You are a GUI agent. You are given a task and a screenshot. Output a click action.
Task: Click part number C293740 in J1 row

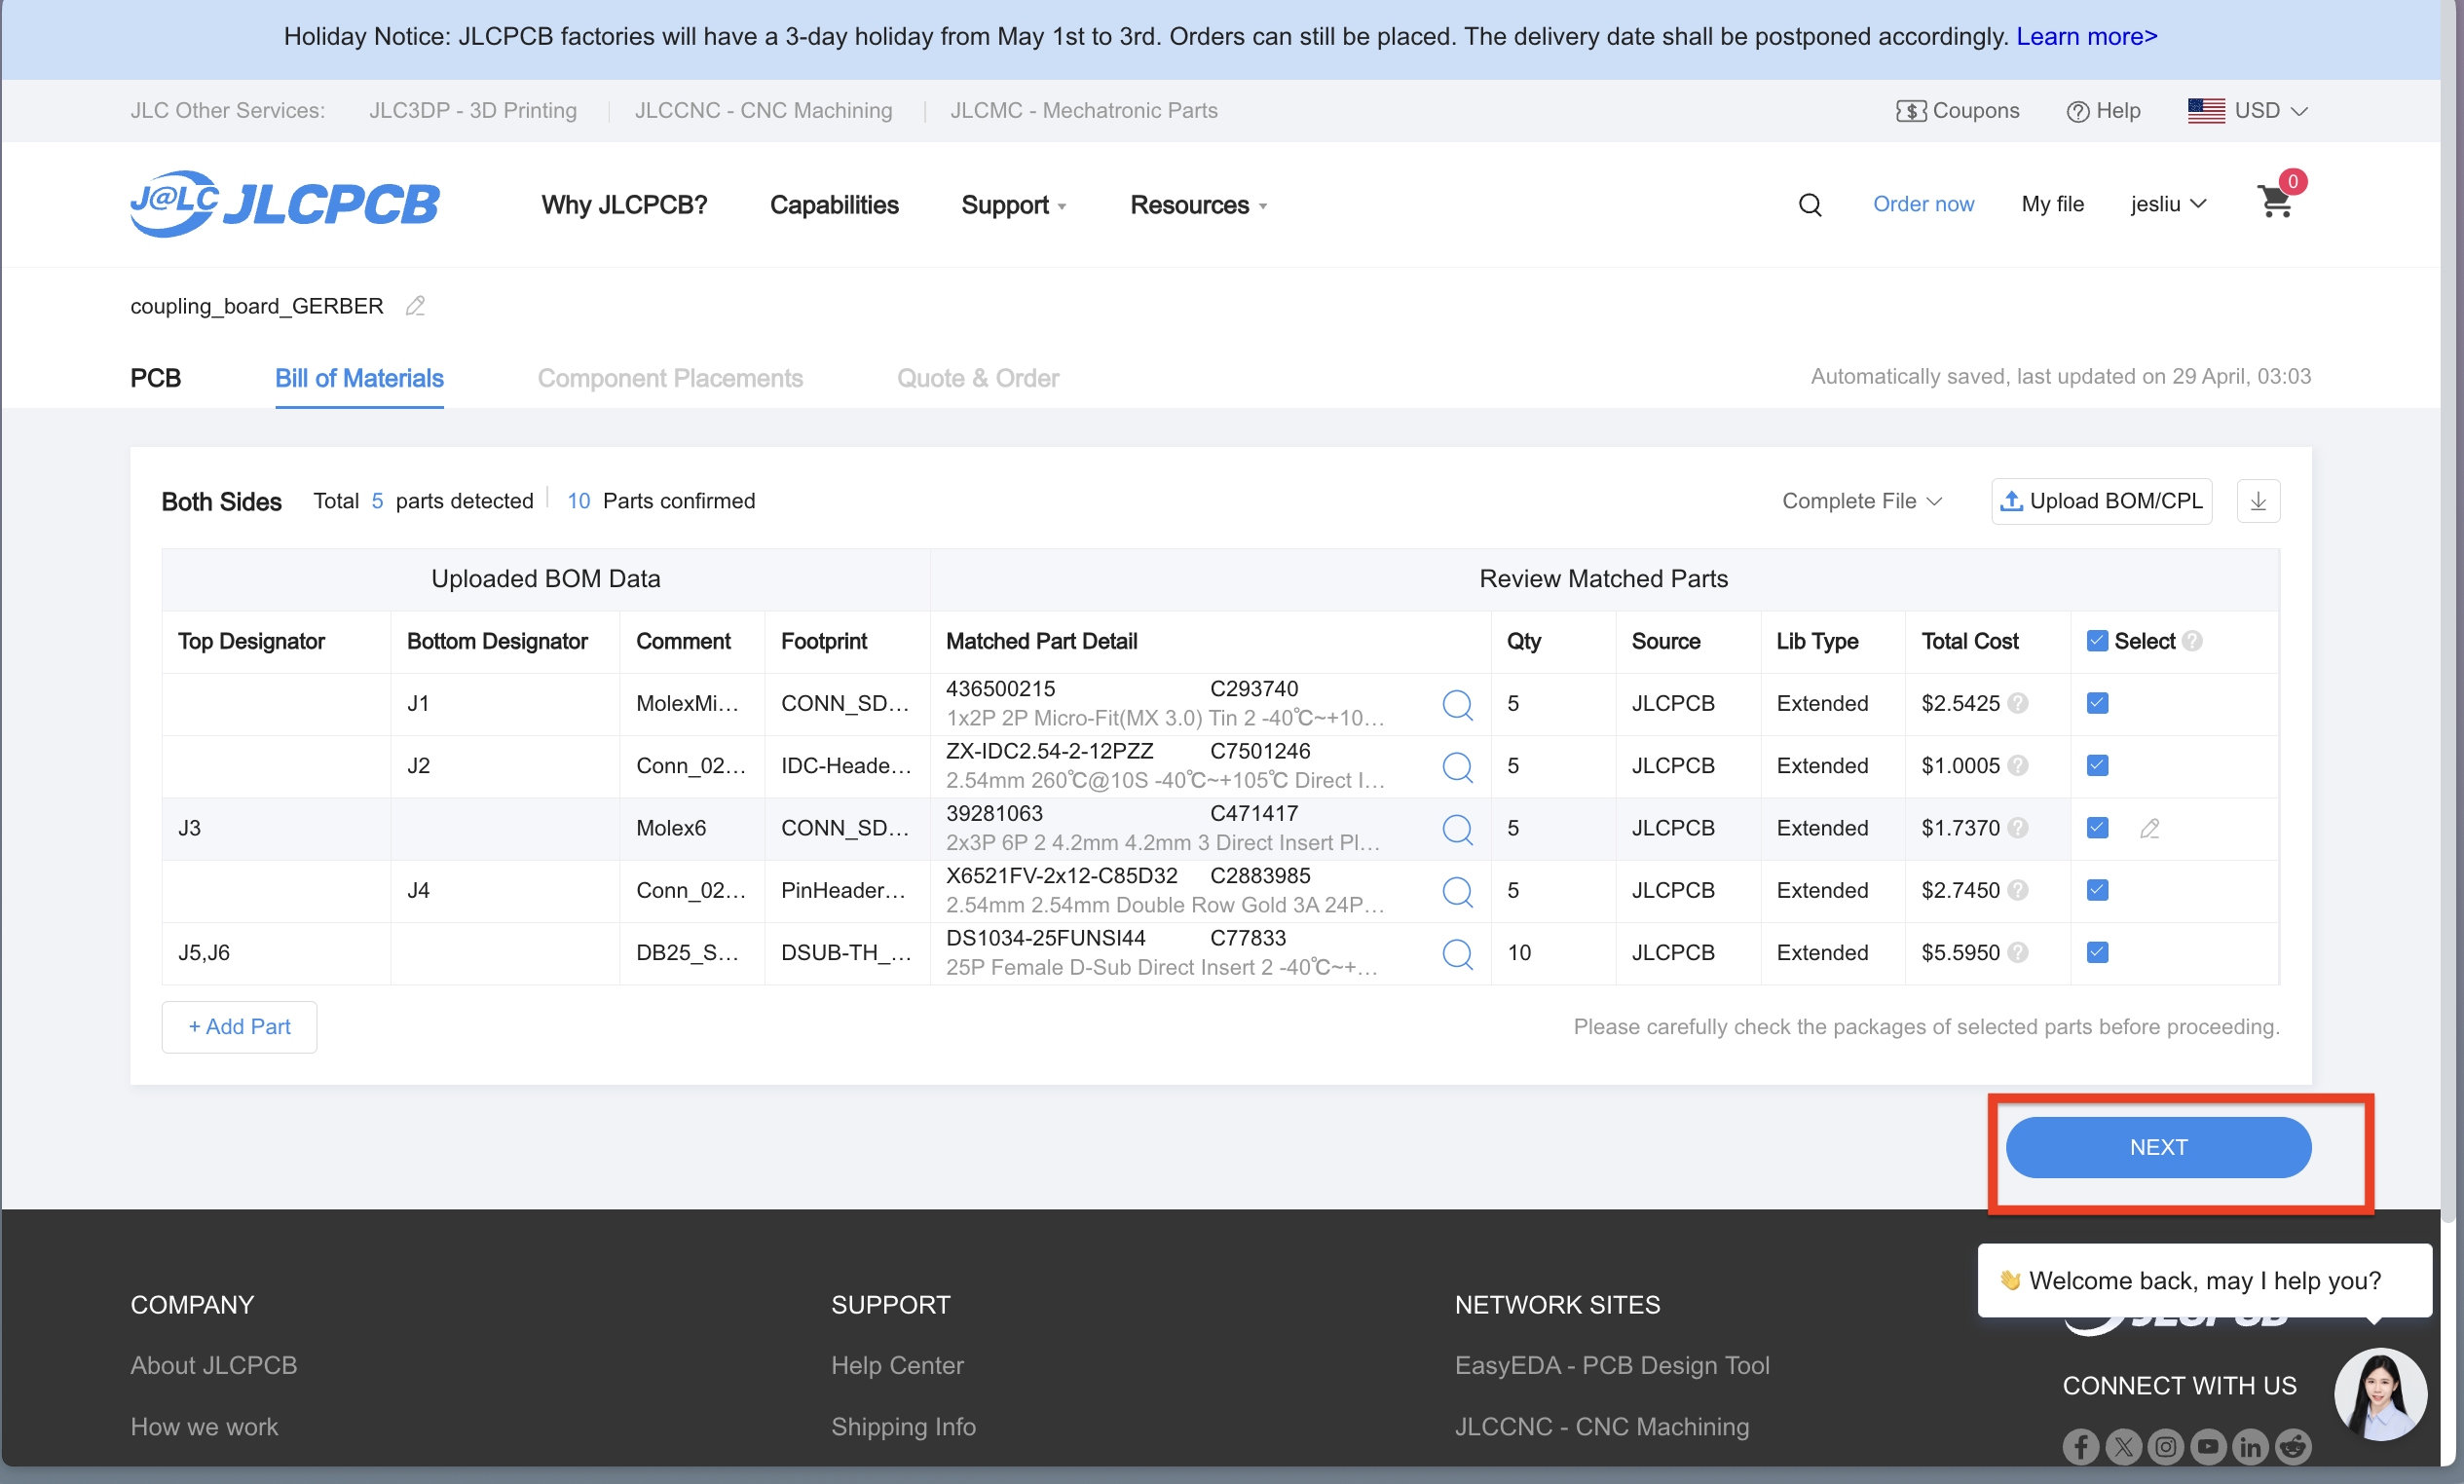(x=1254, y=689)
